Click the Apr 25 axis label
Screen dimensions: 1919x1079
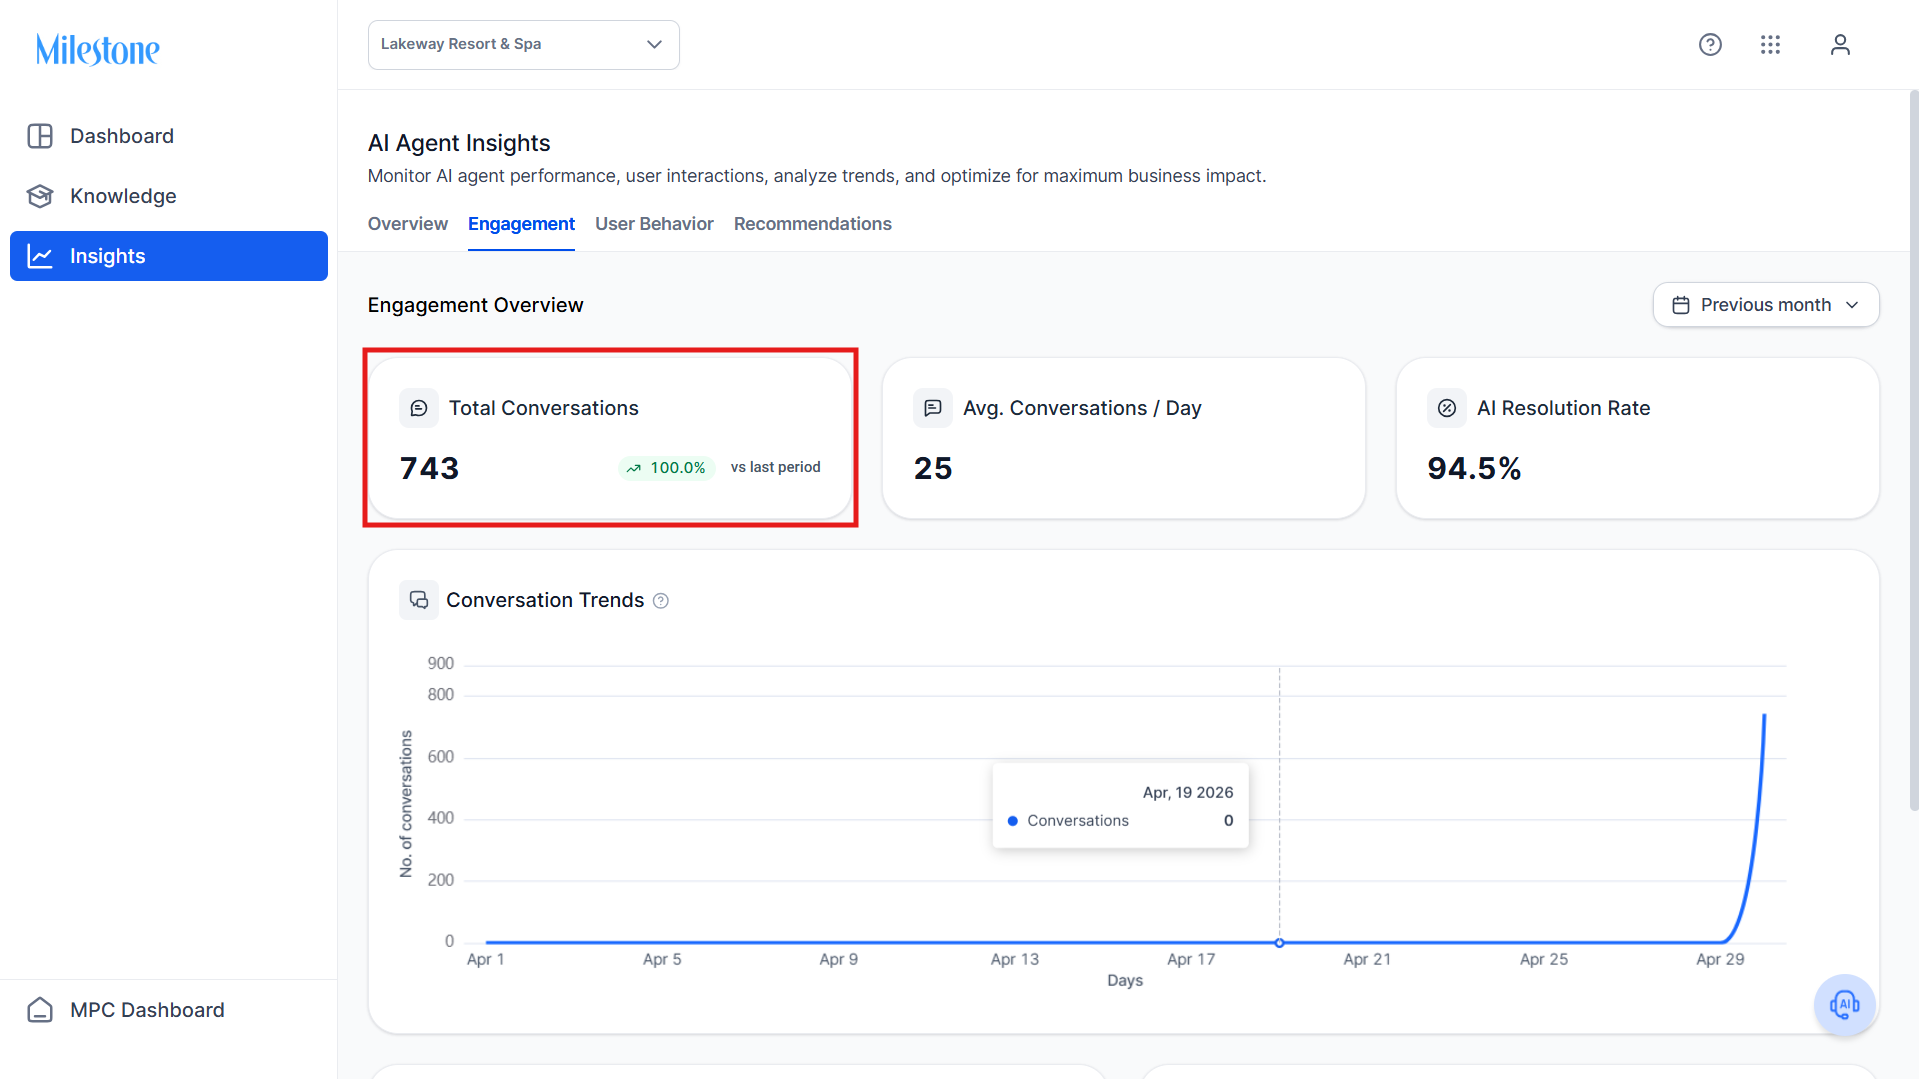pos(1544,960)
